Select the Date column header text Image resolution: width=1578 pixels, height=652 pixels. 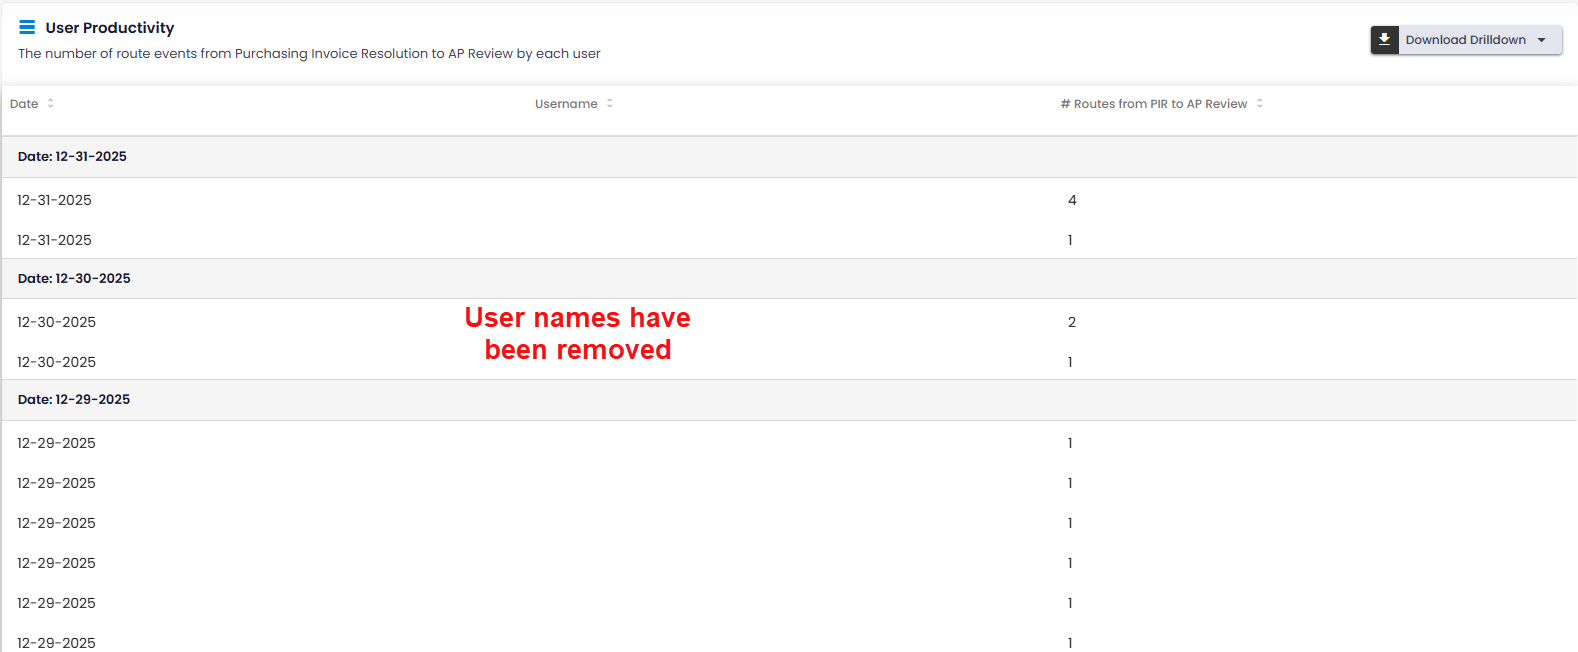tap(24, 104)
